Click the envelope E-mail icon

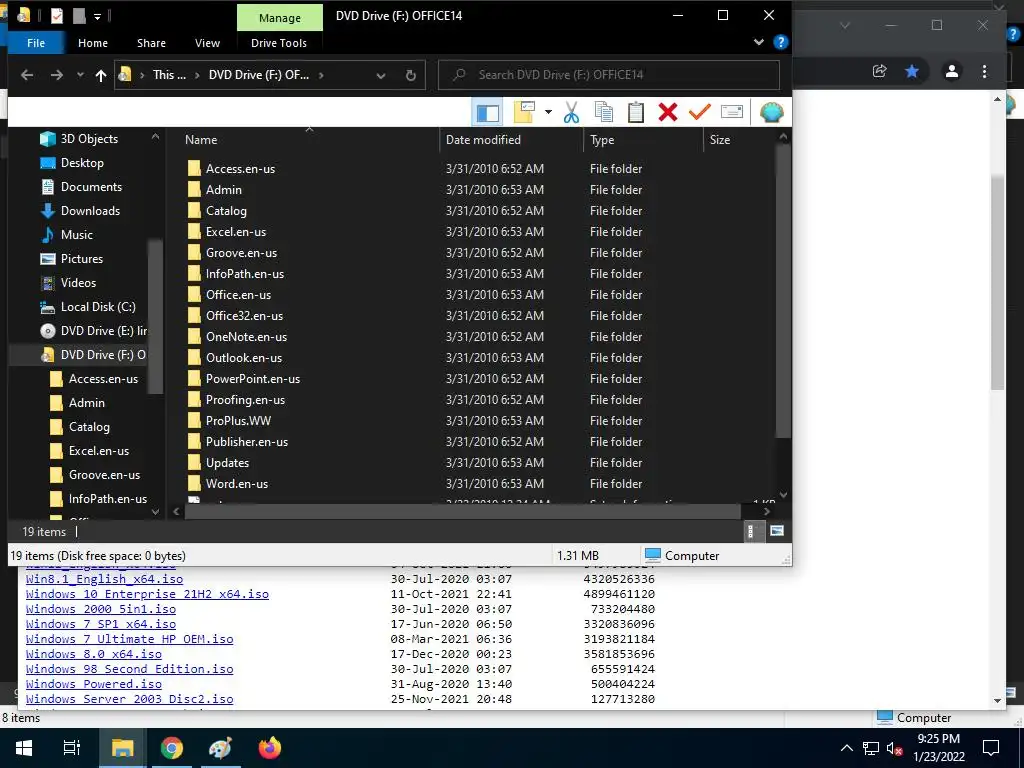pyautogui.click(x=731, y=112)
